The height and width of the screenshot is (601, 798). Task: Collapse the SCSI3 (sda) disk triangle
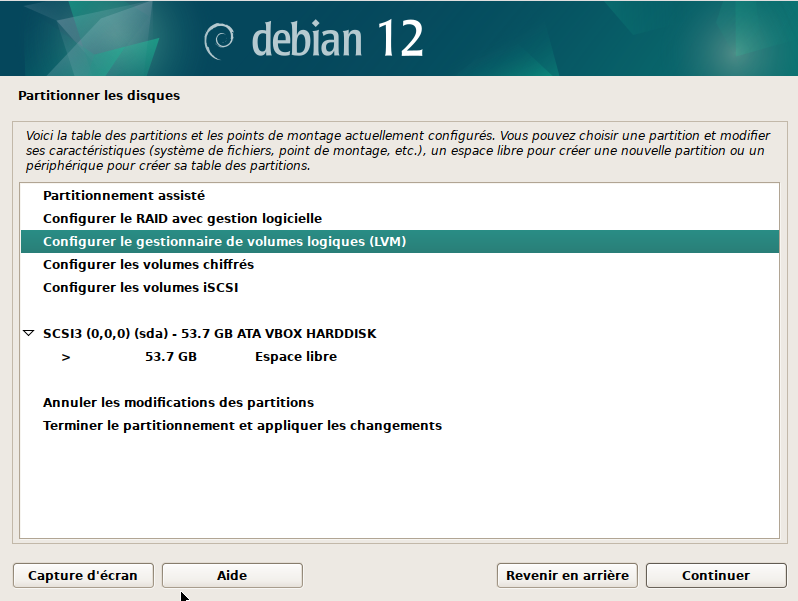(28, 333)
